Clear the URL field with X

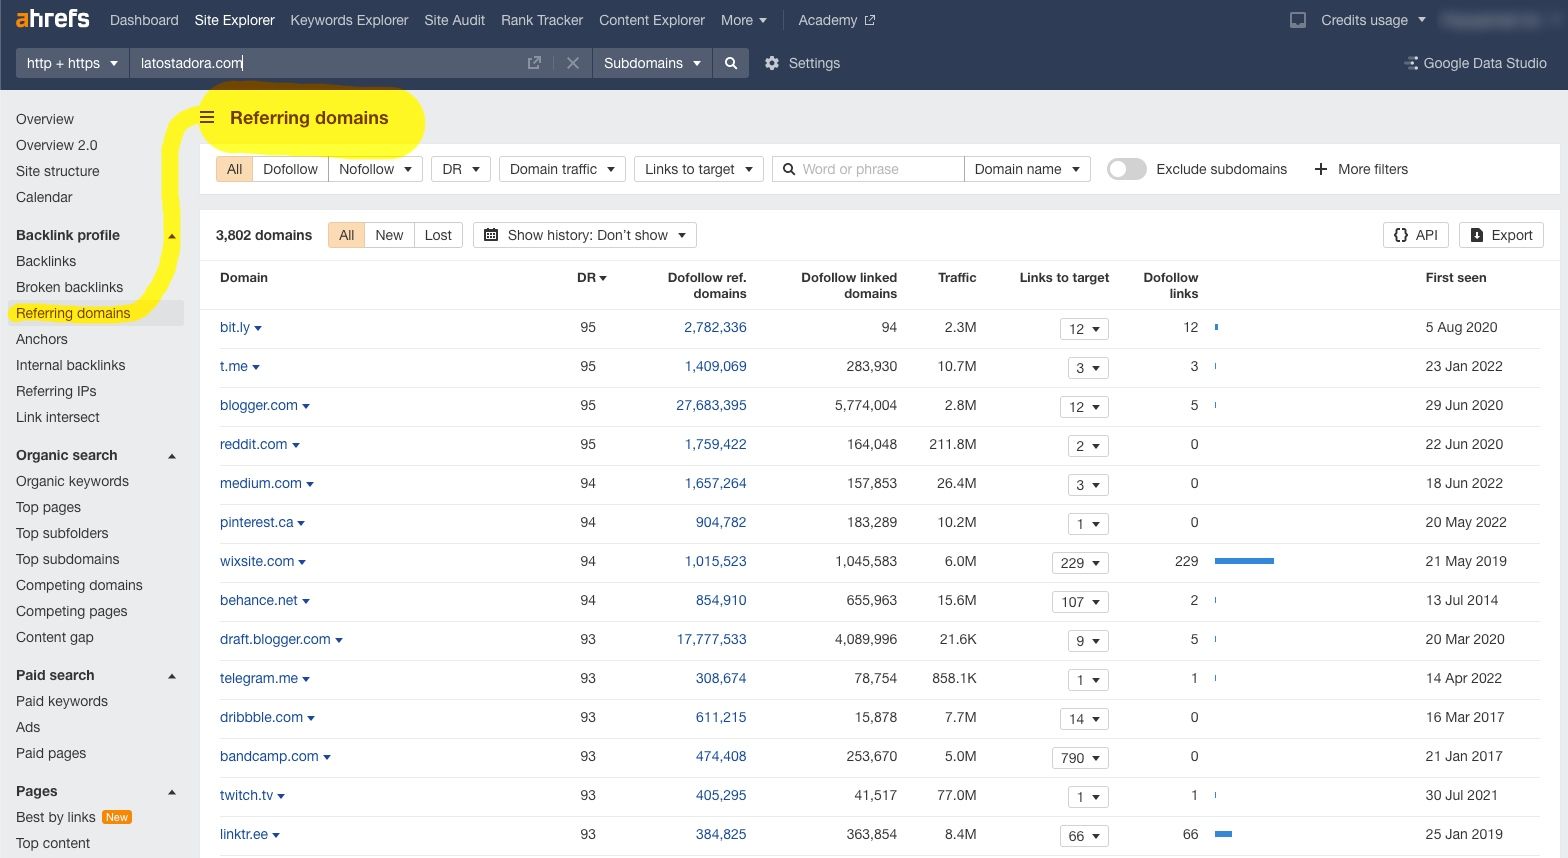click(573, 63)
